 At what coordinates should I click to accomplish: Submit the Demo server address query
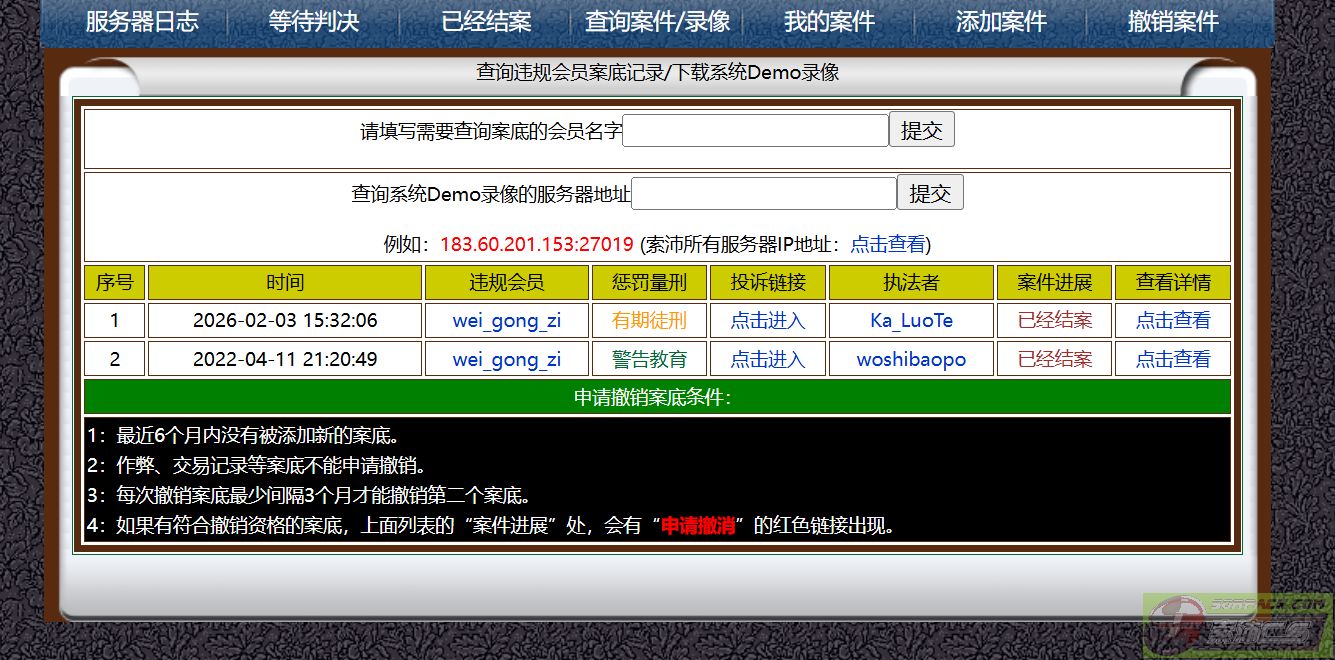(x=930, y=194)
